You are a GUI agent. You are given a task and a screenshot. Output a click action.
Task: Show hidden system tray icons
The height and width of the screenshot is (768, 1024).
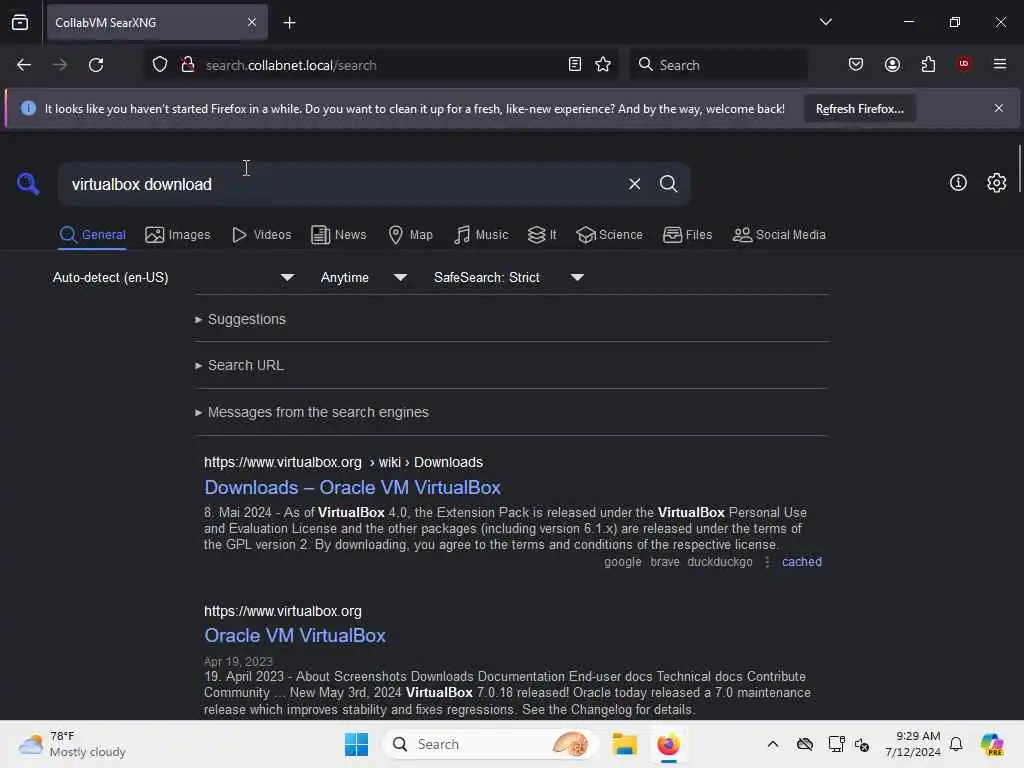pos(773,744)
